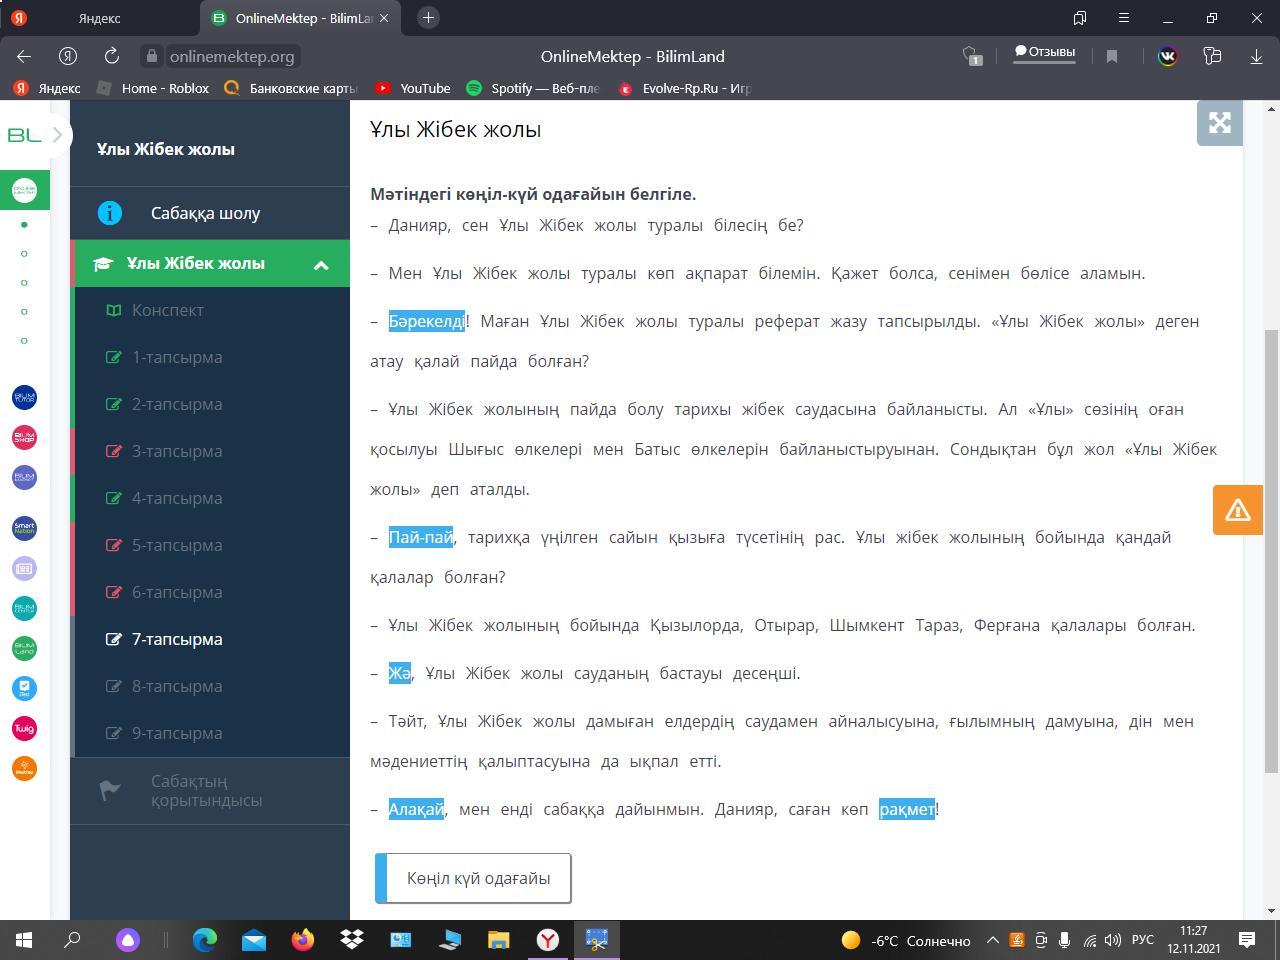Go to 6-тапсырма
1280x960 pixels.
tap(177, 592)
